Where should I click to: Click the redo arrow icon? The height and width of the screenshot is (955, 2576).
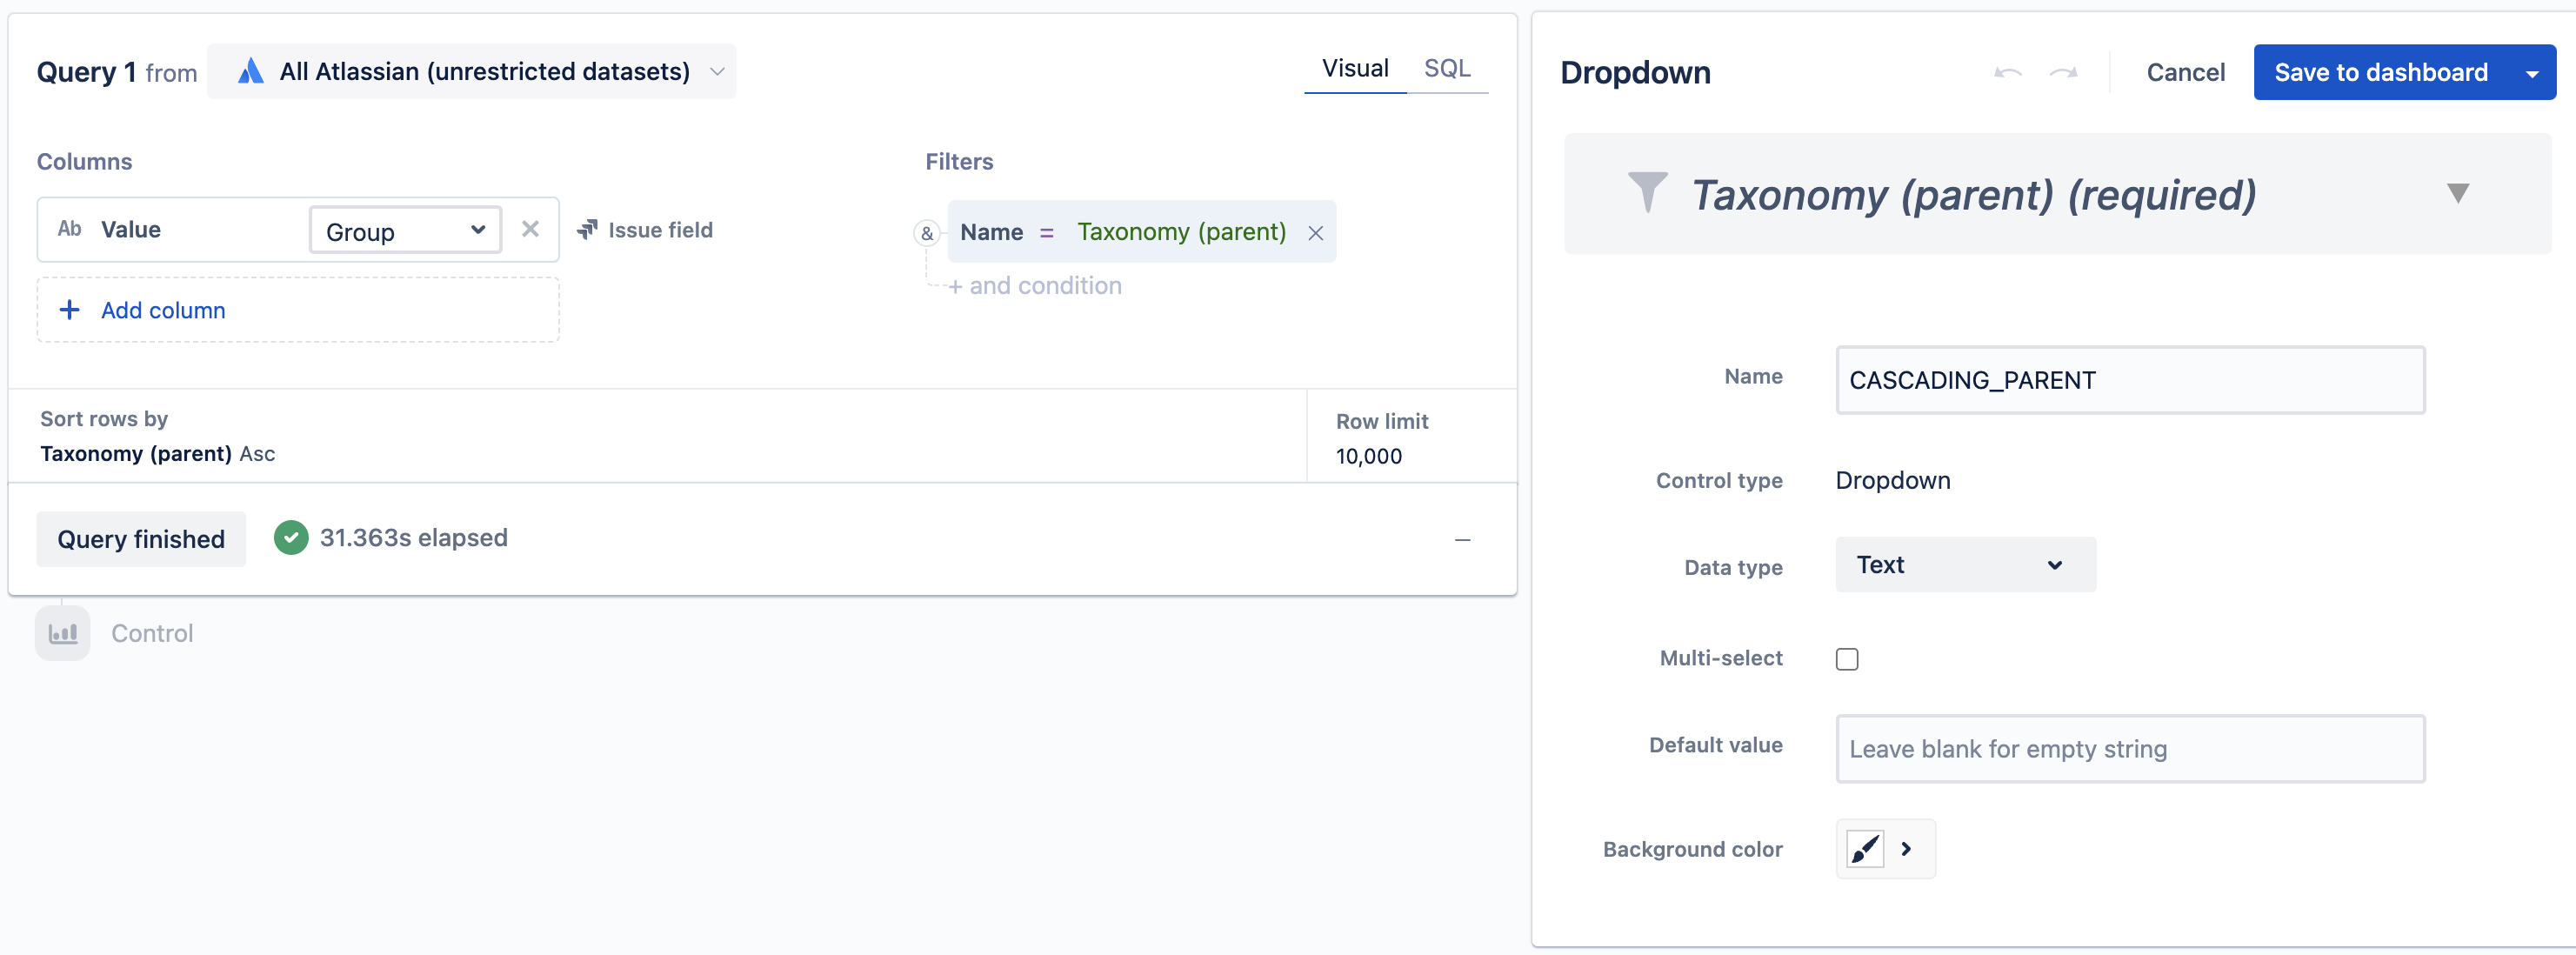pyautogui.click(x=2063, y=73)
